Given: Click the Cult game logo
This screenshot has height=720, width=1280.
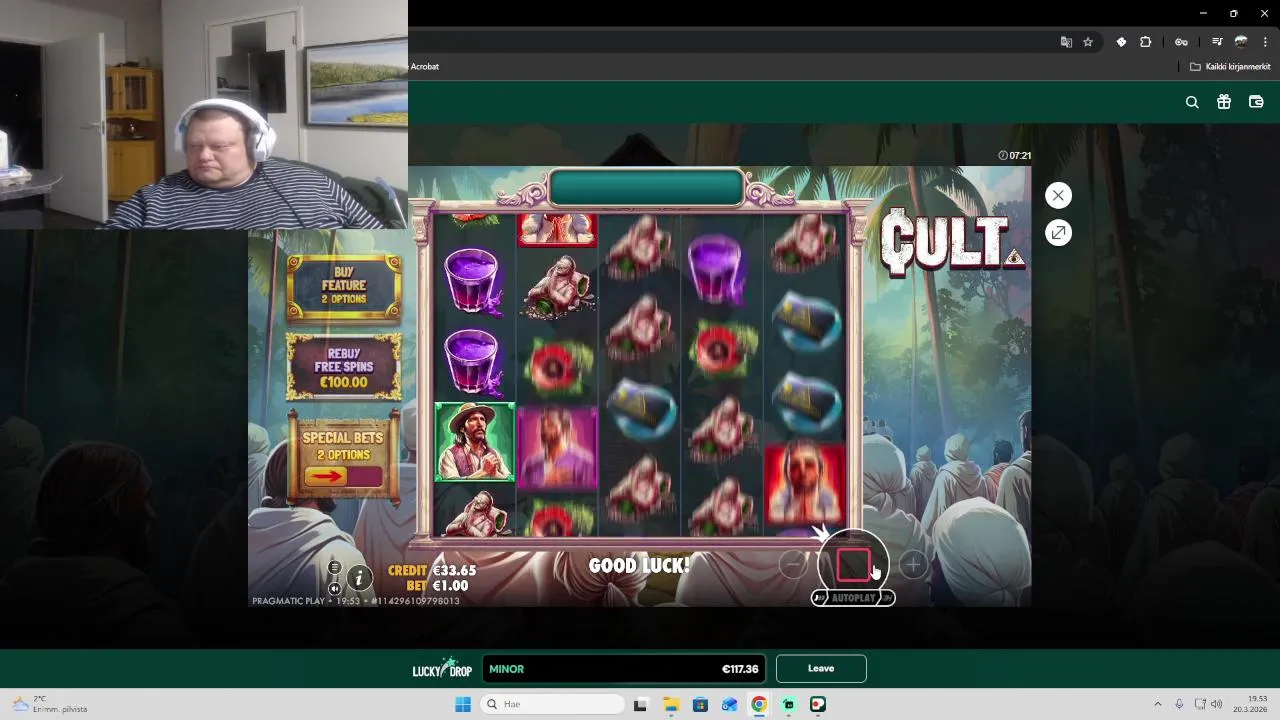Looking at the screenshot, I should coord(951,242).
